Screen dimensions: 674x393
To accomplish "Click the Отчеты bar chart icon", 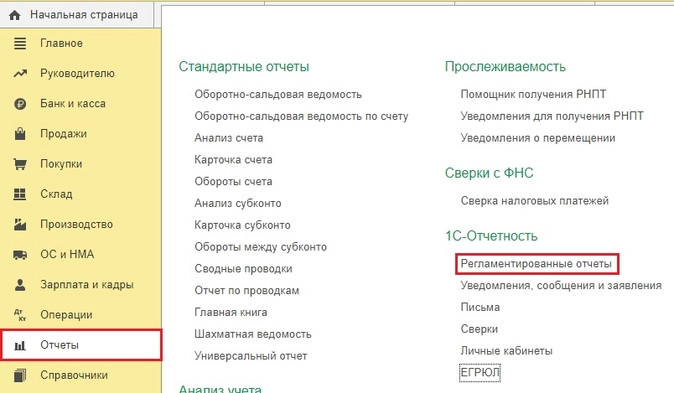I will tap(20, 345).
